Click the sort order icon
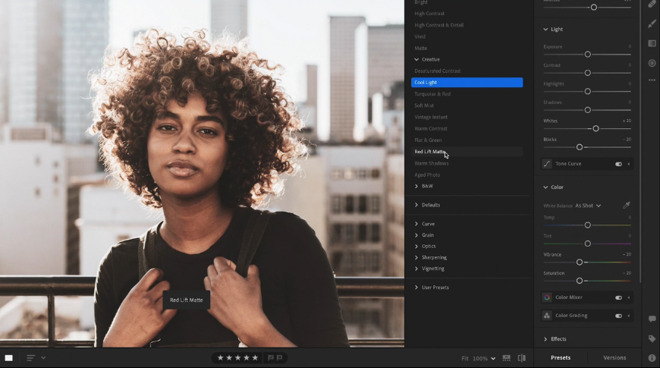Image resolution: width=660 pixels, height=368 pixels. click(30, 358)
